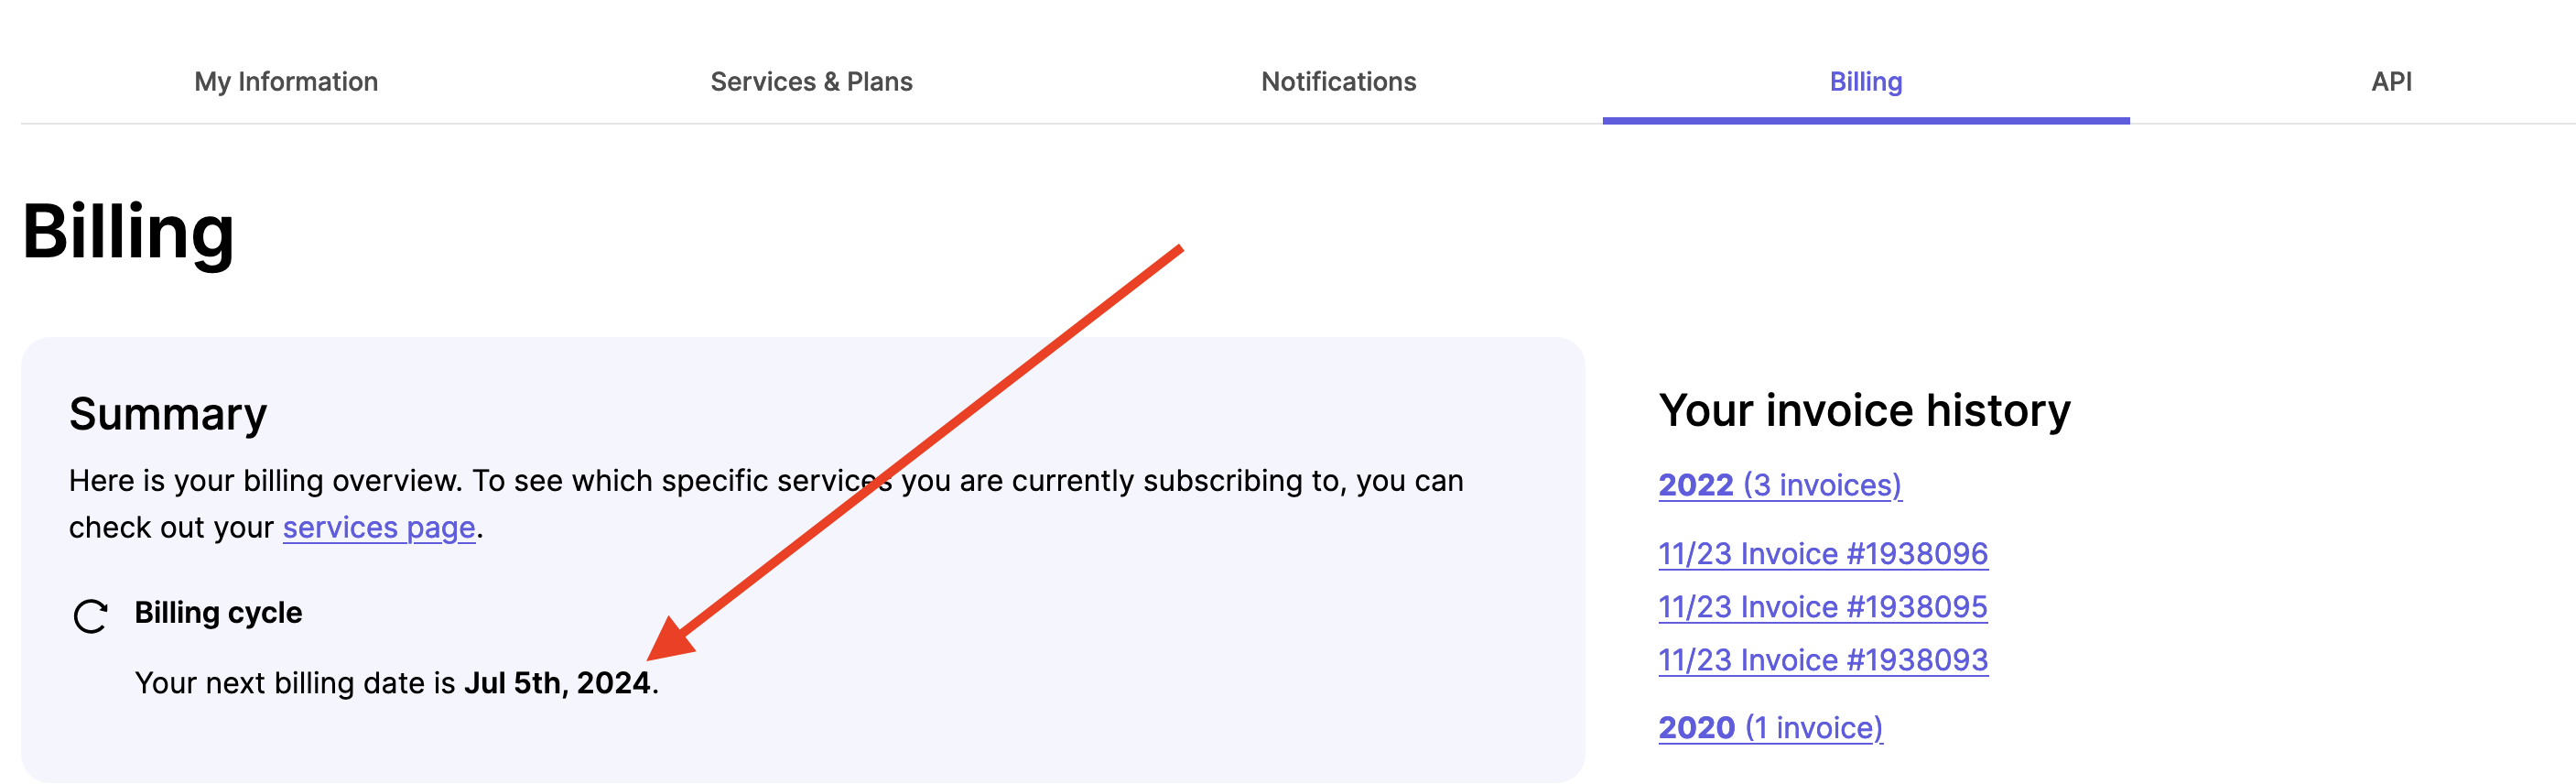The width and height of the screenshot is (2576, 784).
Task: Click the Summary heading
Action: (x=168, y=413)
